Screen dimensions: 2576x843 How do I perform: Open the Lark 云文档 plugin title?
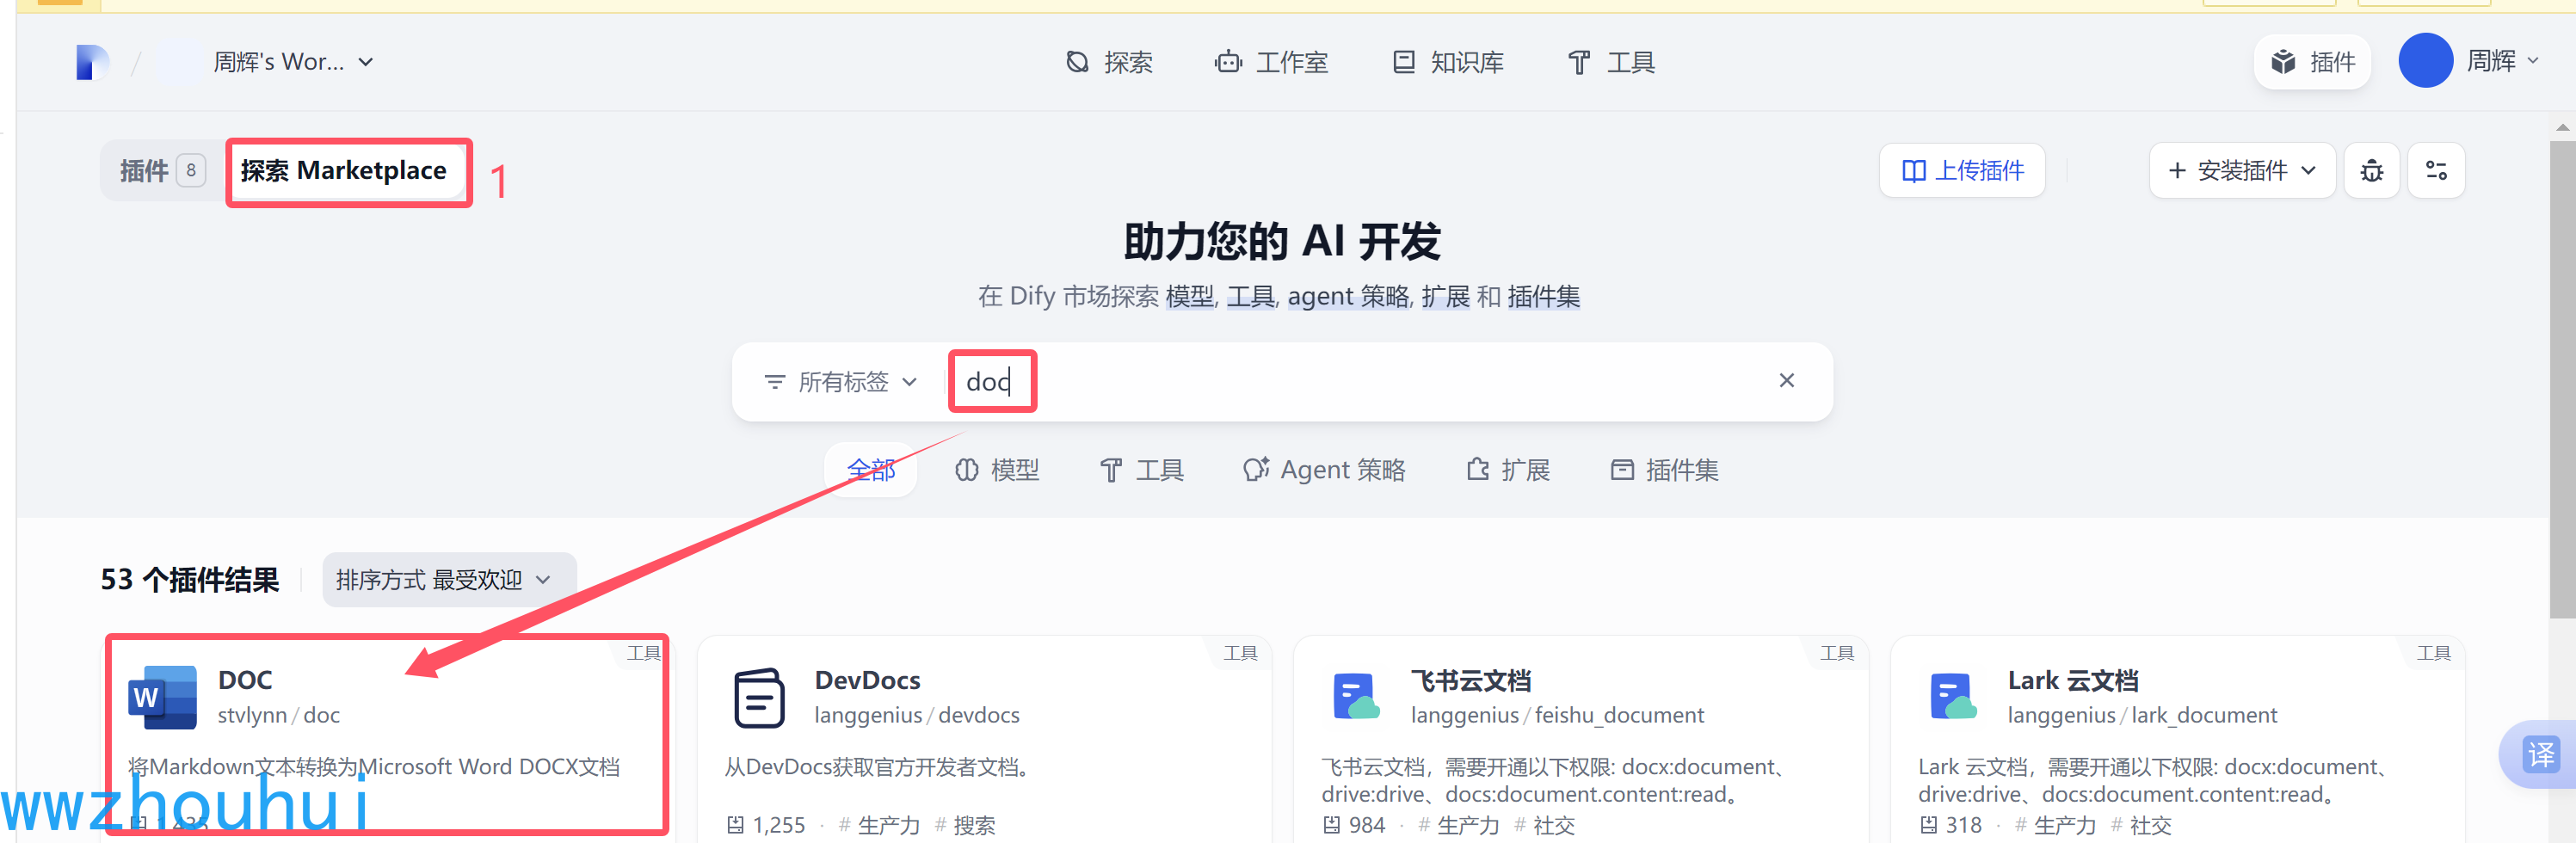pos(2072,681)
